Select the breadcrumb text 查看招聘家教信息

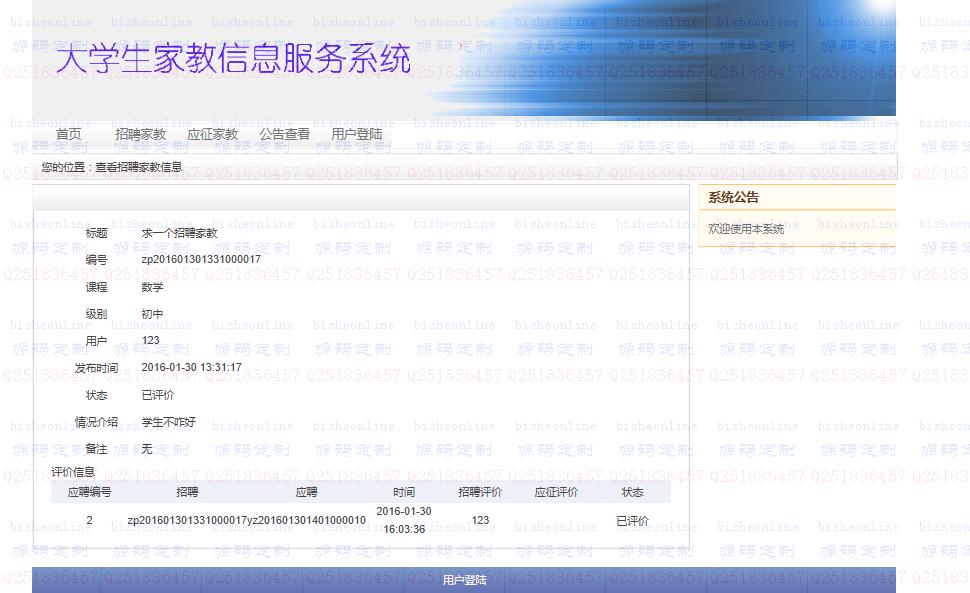tap(139, 167)
